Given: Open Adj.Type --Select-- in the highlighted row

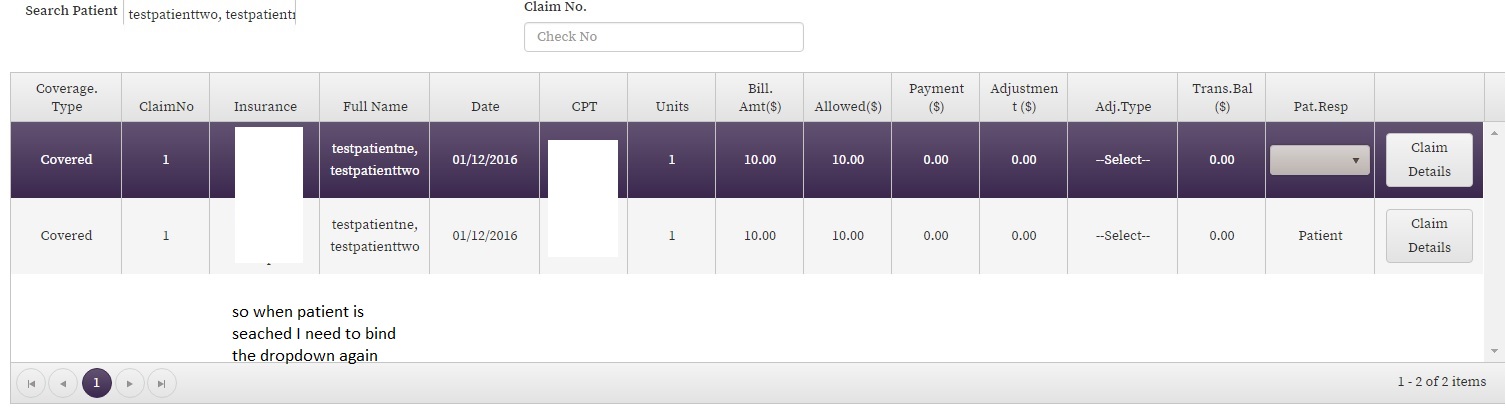Looking at the screenshot, I should click(x=1122, y=160).
